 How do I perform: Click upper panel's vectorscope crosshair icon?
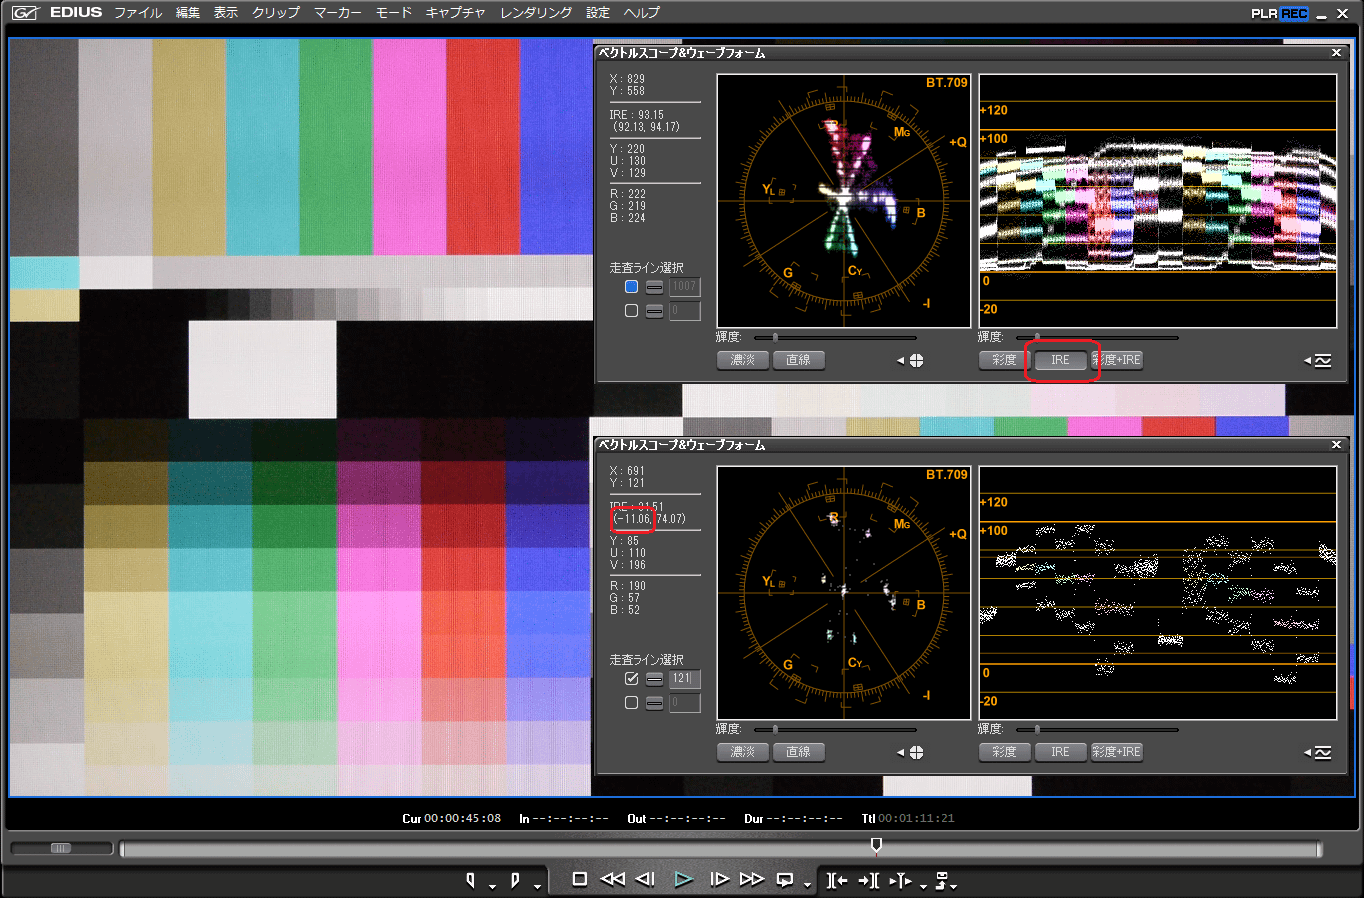(916, 361)
